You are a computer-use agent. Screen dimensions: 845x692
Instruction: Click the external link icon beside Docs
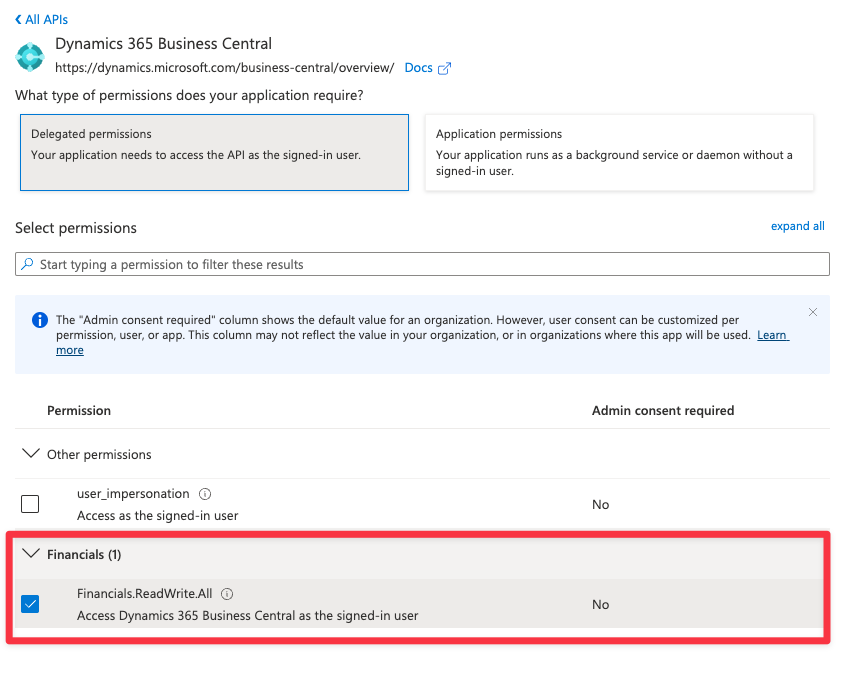click(x=445, y=68)
